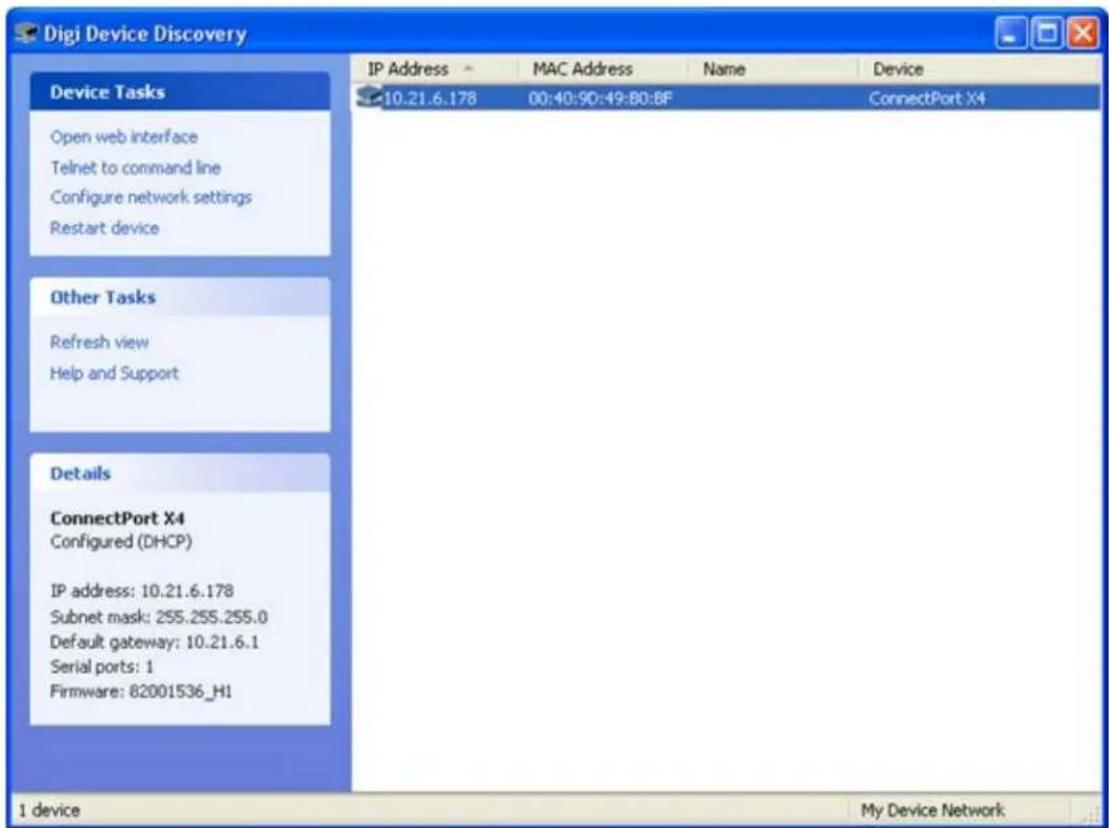Click the Name column header
Screen dimensions: 1109x828
click(772, 69)
